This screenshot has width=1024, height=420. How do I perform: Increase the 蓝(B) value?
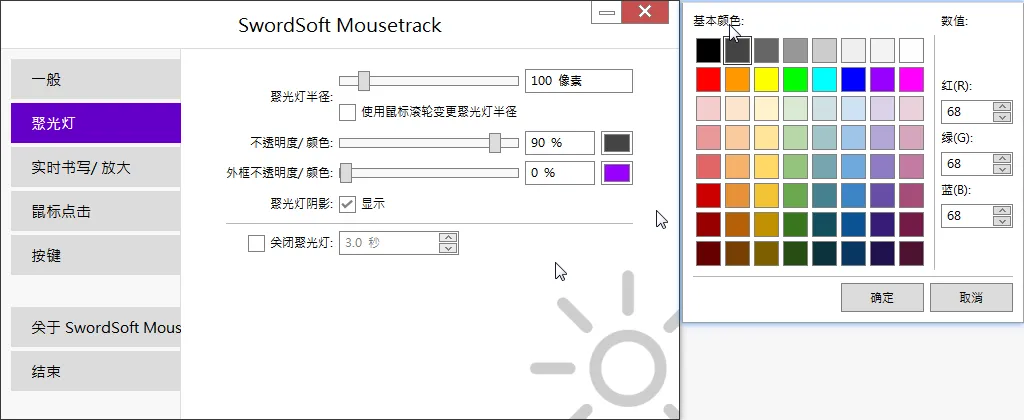point(1001,210)
